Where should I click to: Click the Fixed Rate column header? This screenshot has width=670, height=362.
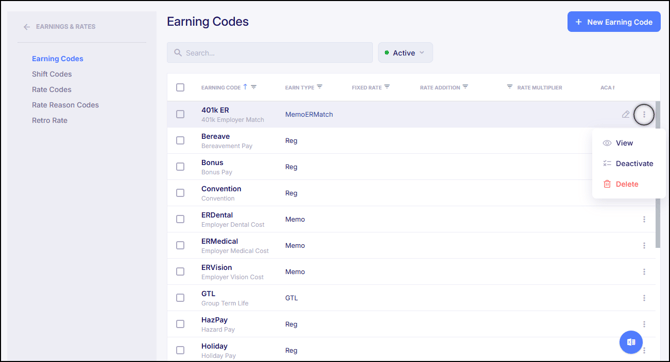(x=367, y=88)
